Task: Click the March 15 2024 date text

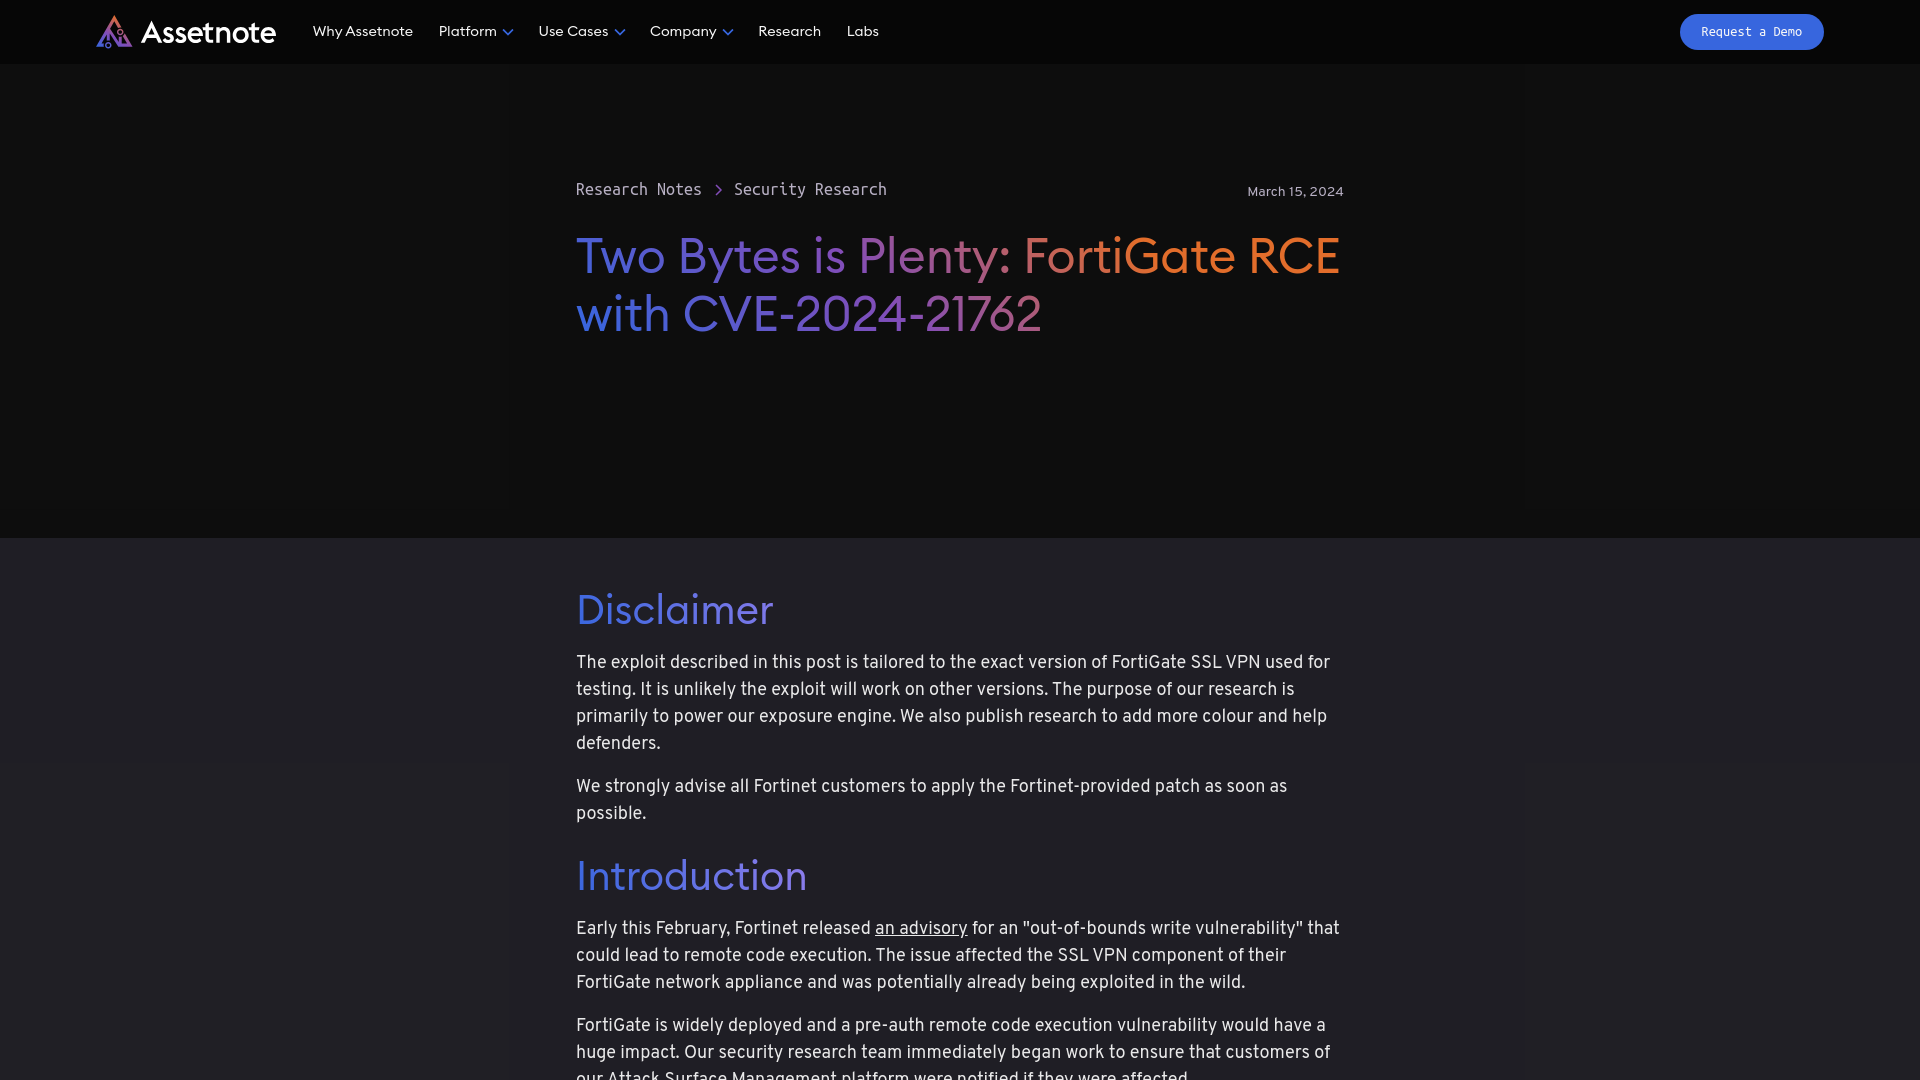Action: (1295, 191)
